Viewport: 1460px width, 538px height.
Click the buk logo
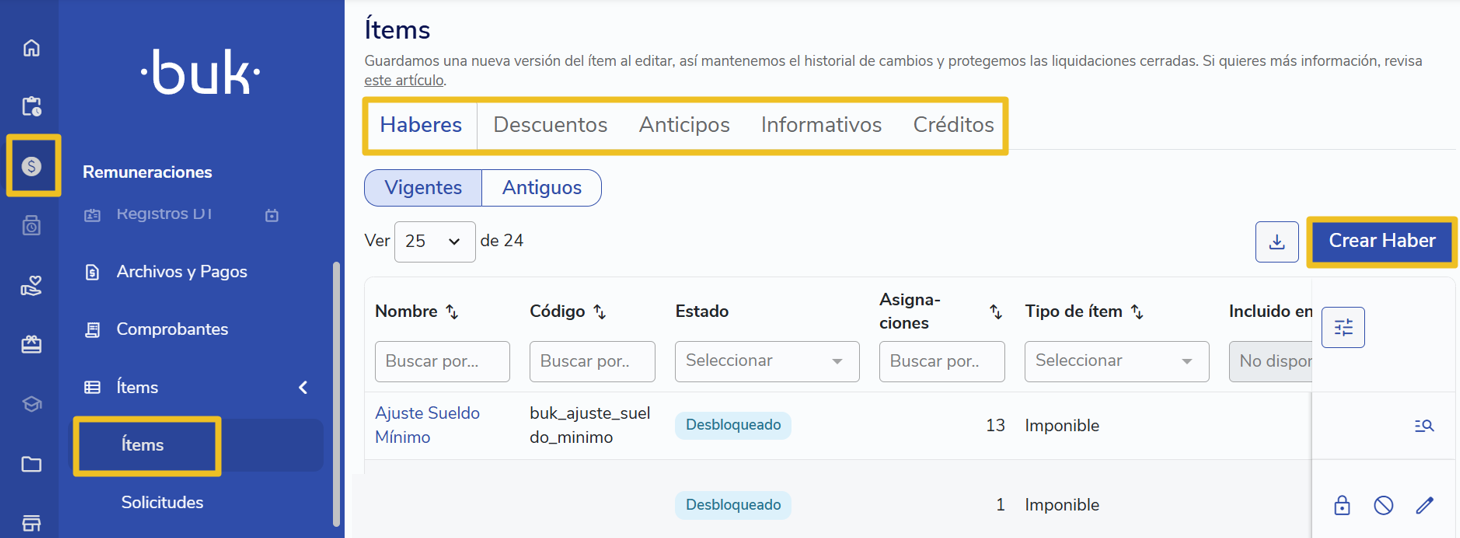(201, 71)
